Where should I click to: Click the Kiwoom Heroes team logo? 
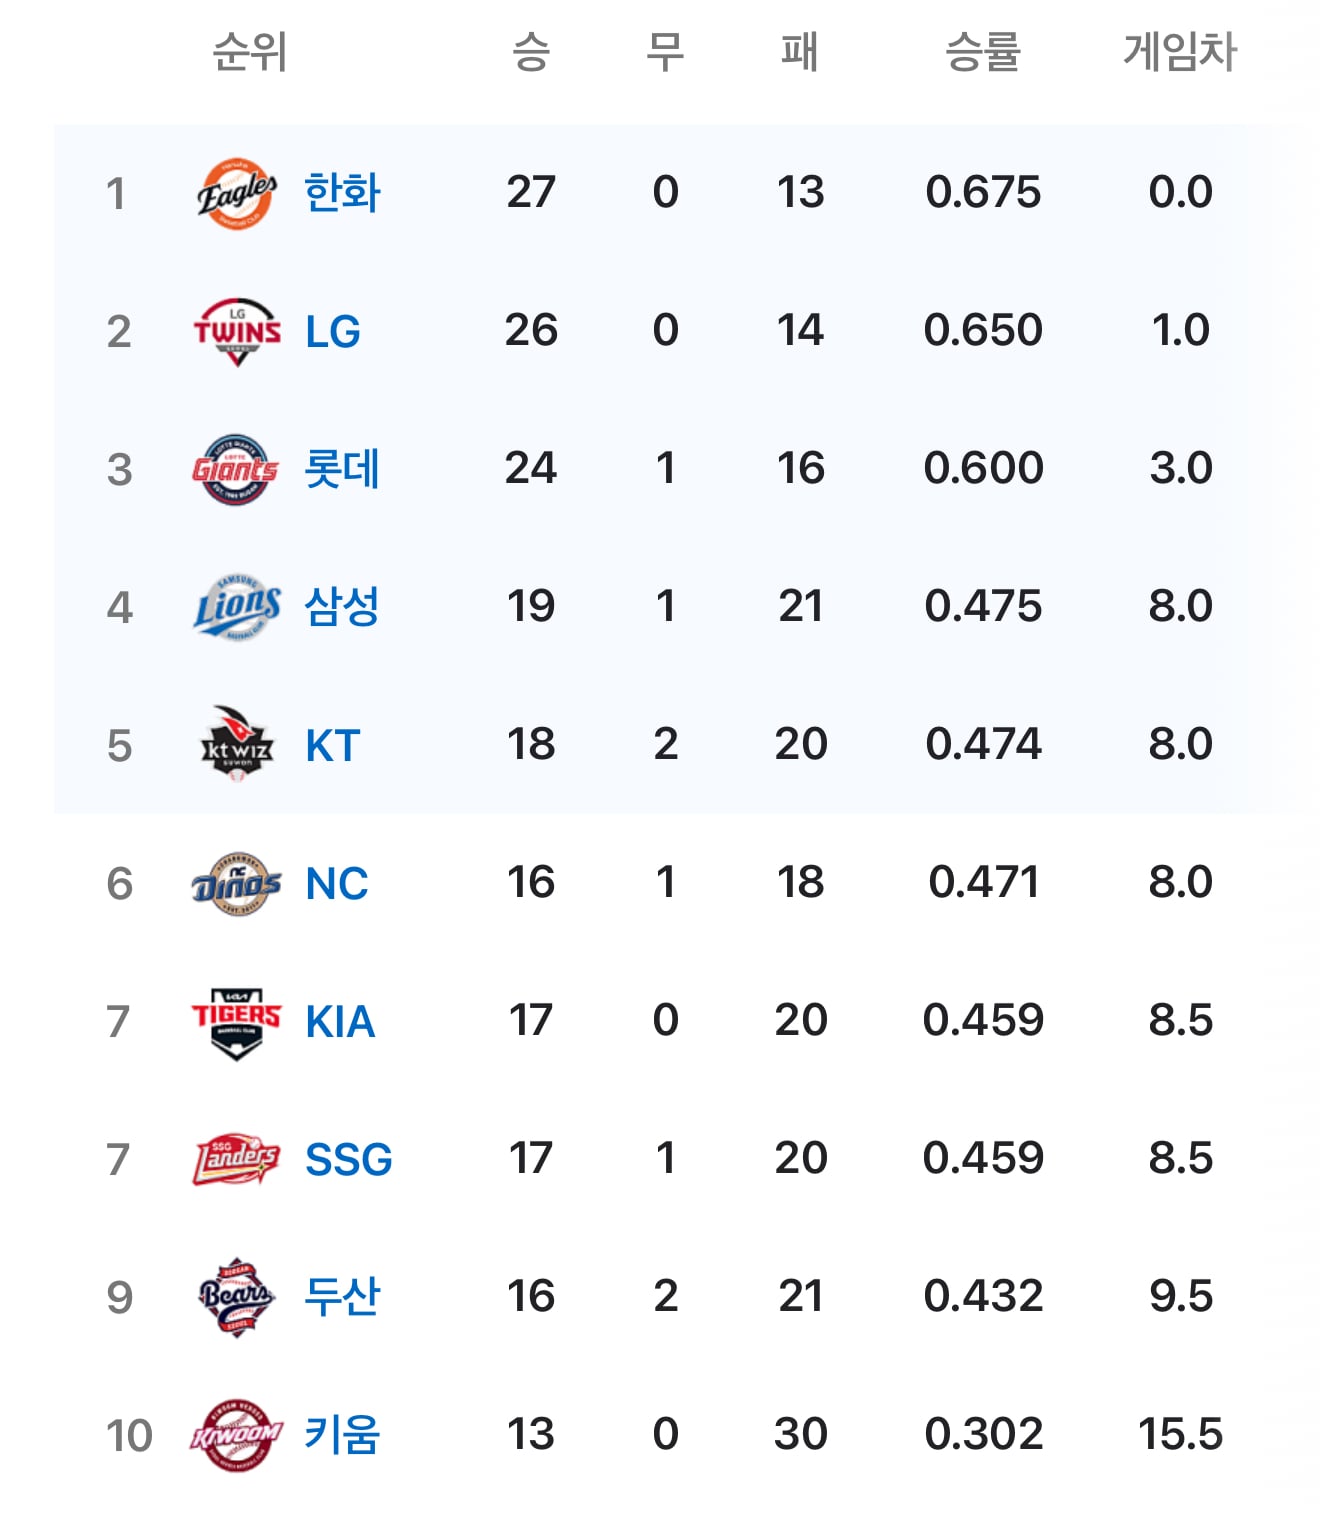[x=236, y=1436]
